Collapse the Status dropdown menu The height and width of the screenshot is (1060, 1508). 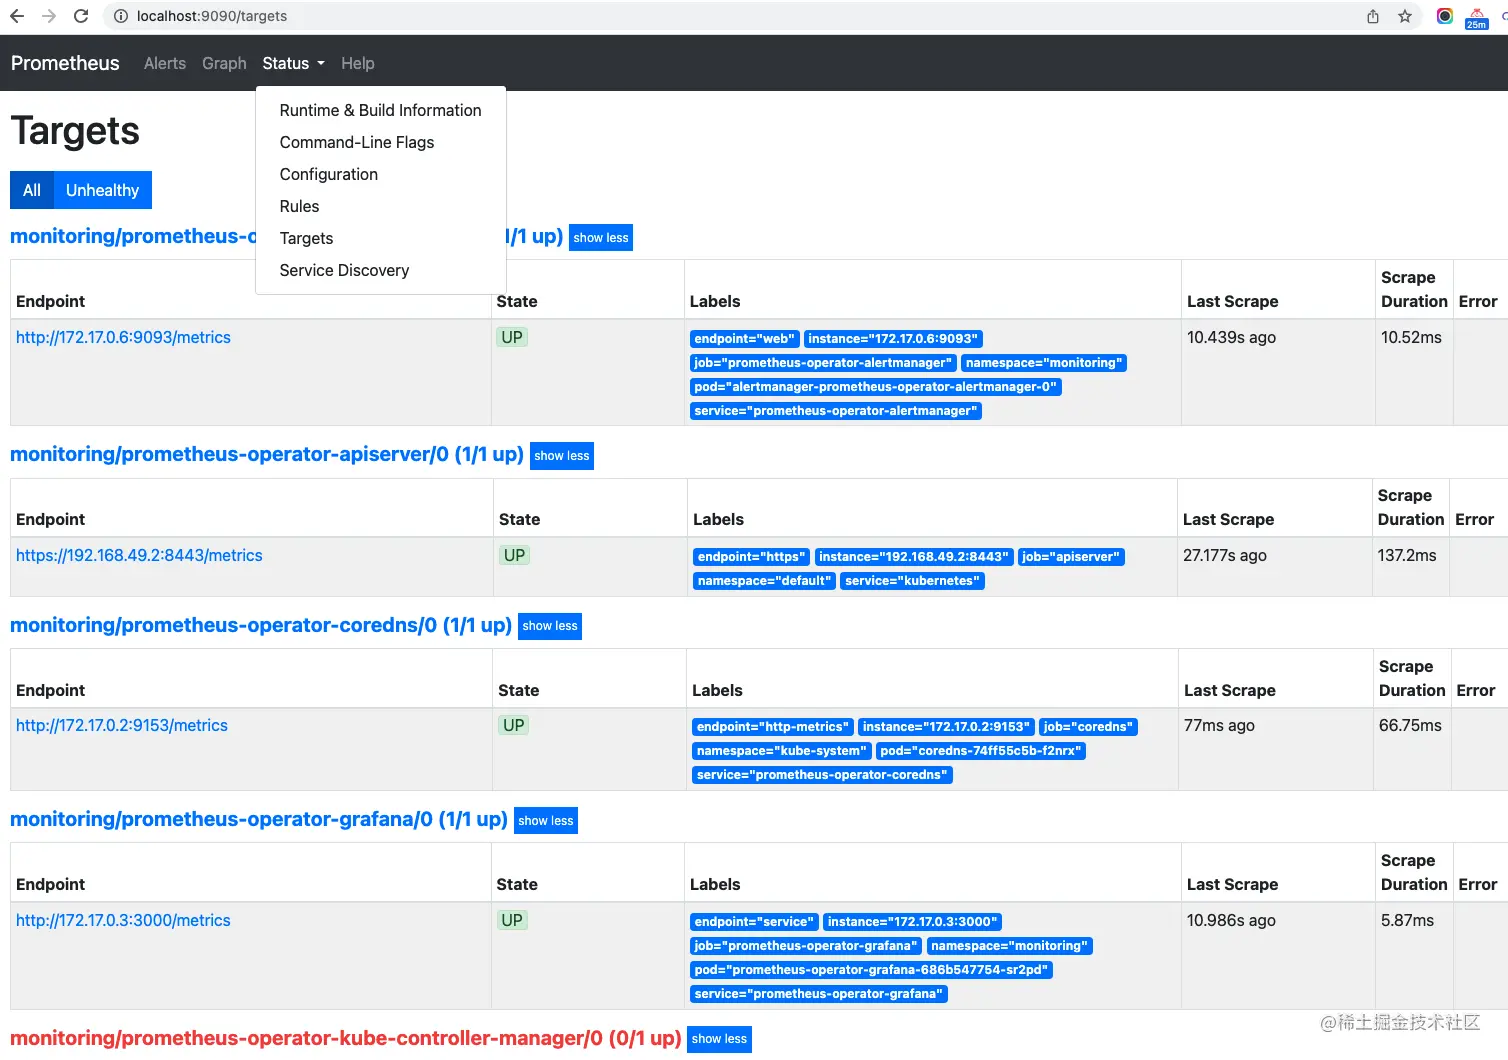tap(293, 63)
